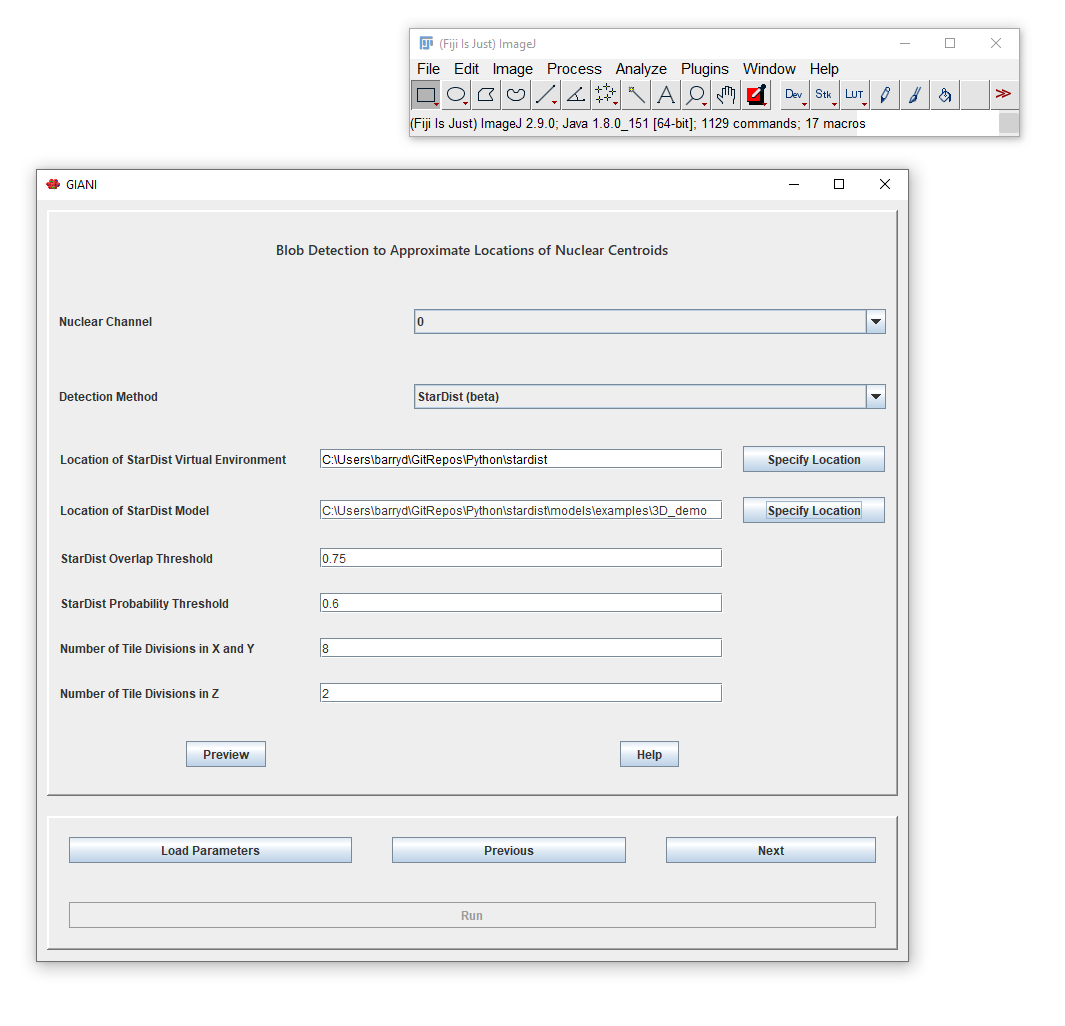
Task: Click the Tile Divisions in Z field
Action: click(521, 693)
